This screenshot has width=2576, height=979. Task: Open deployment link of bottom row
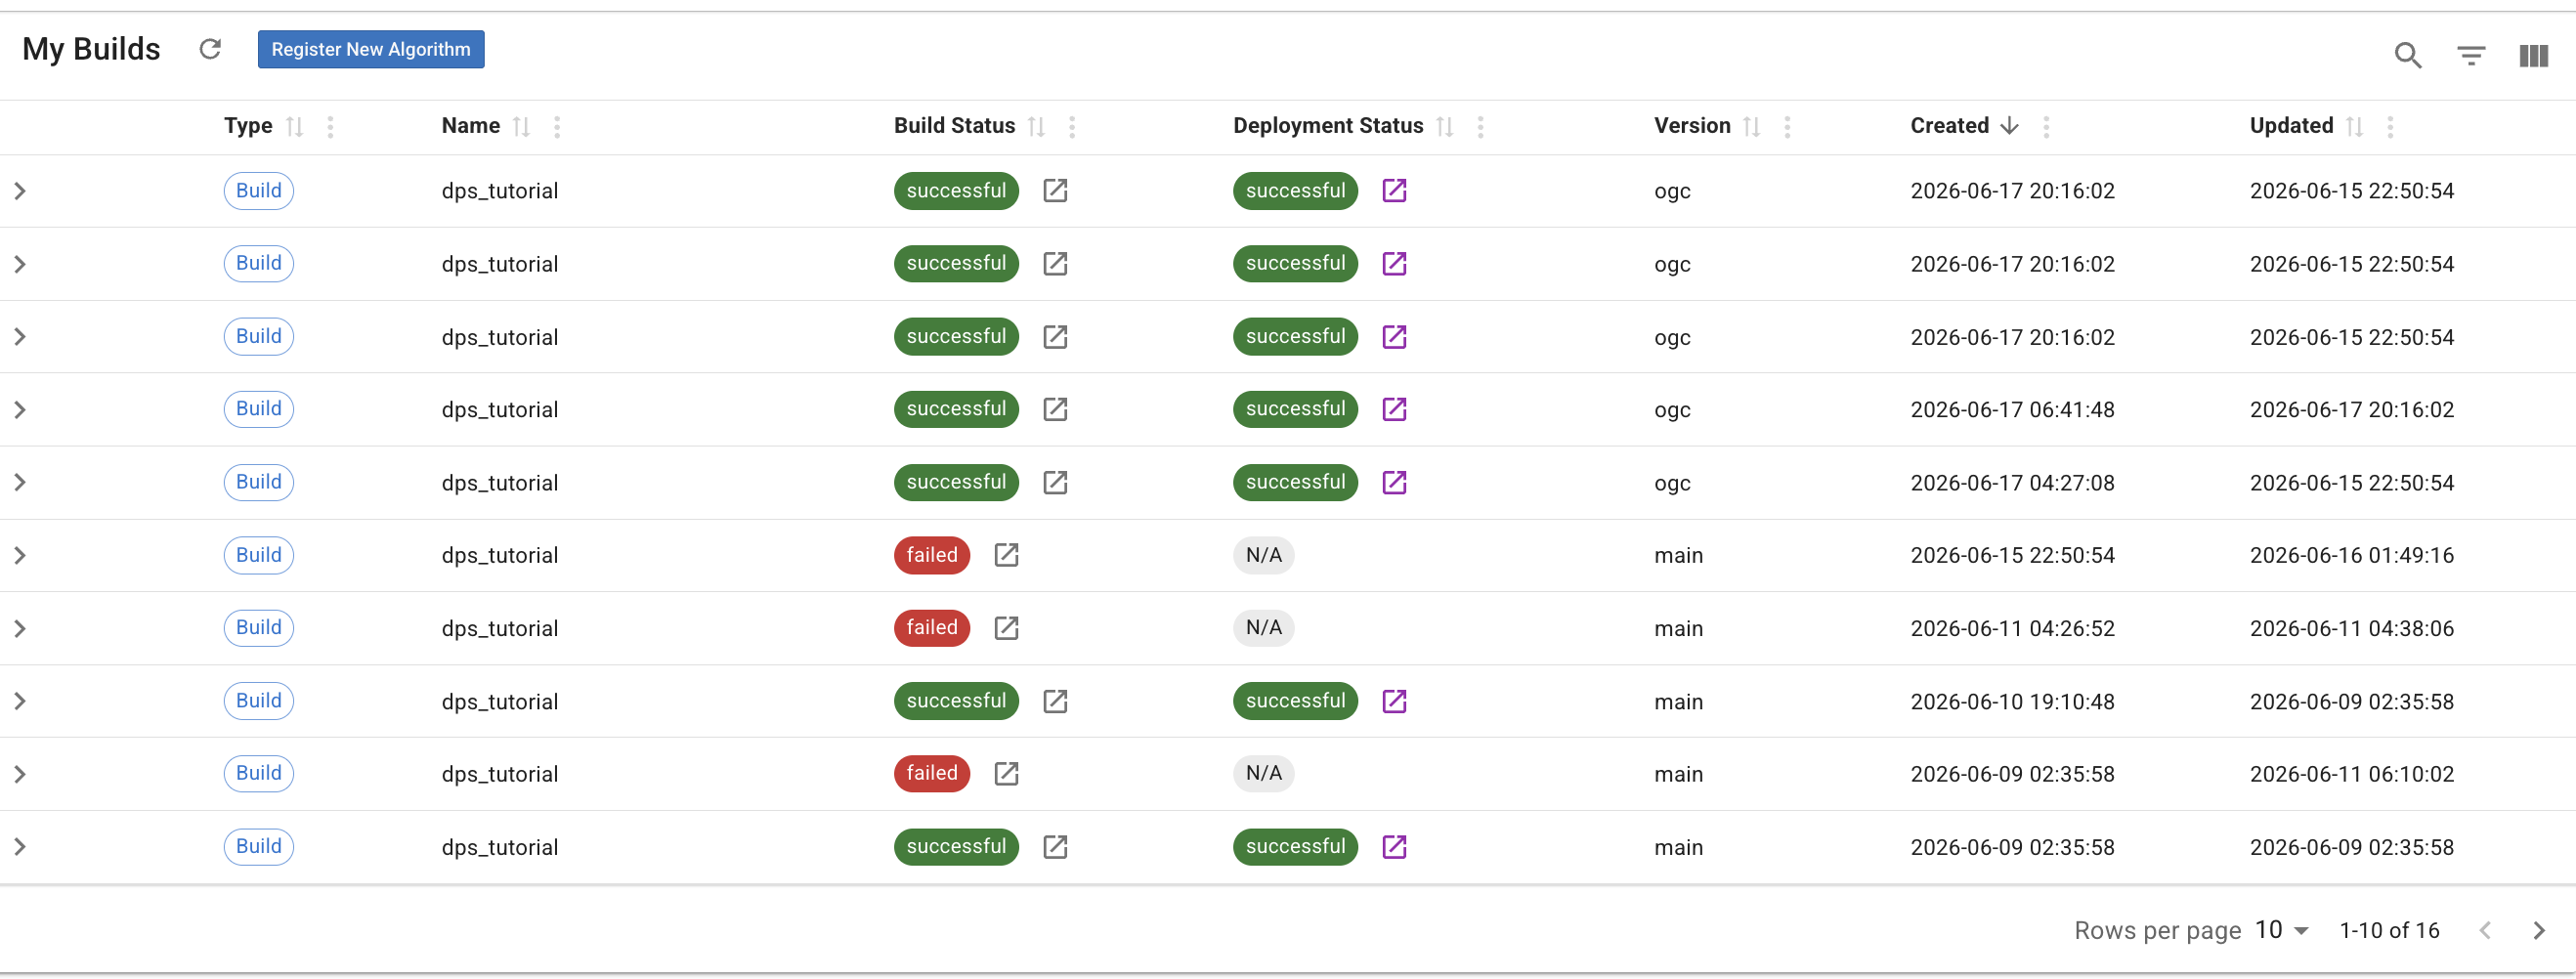[x=1394, y=847]
